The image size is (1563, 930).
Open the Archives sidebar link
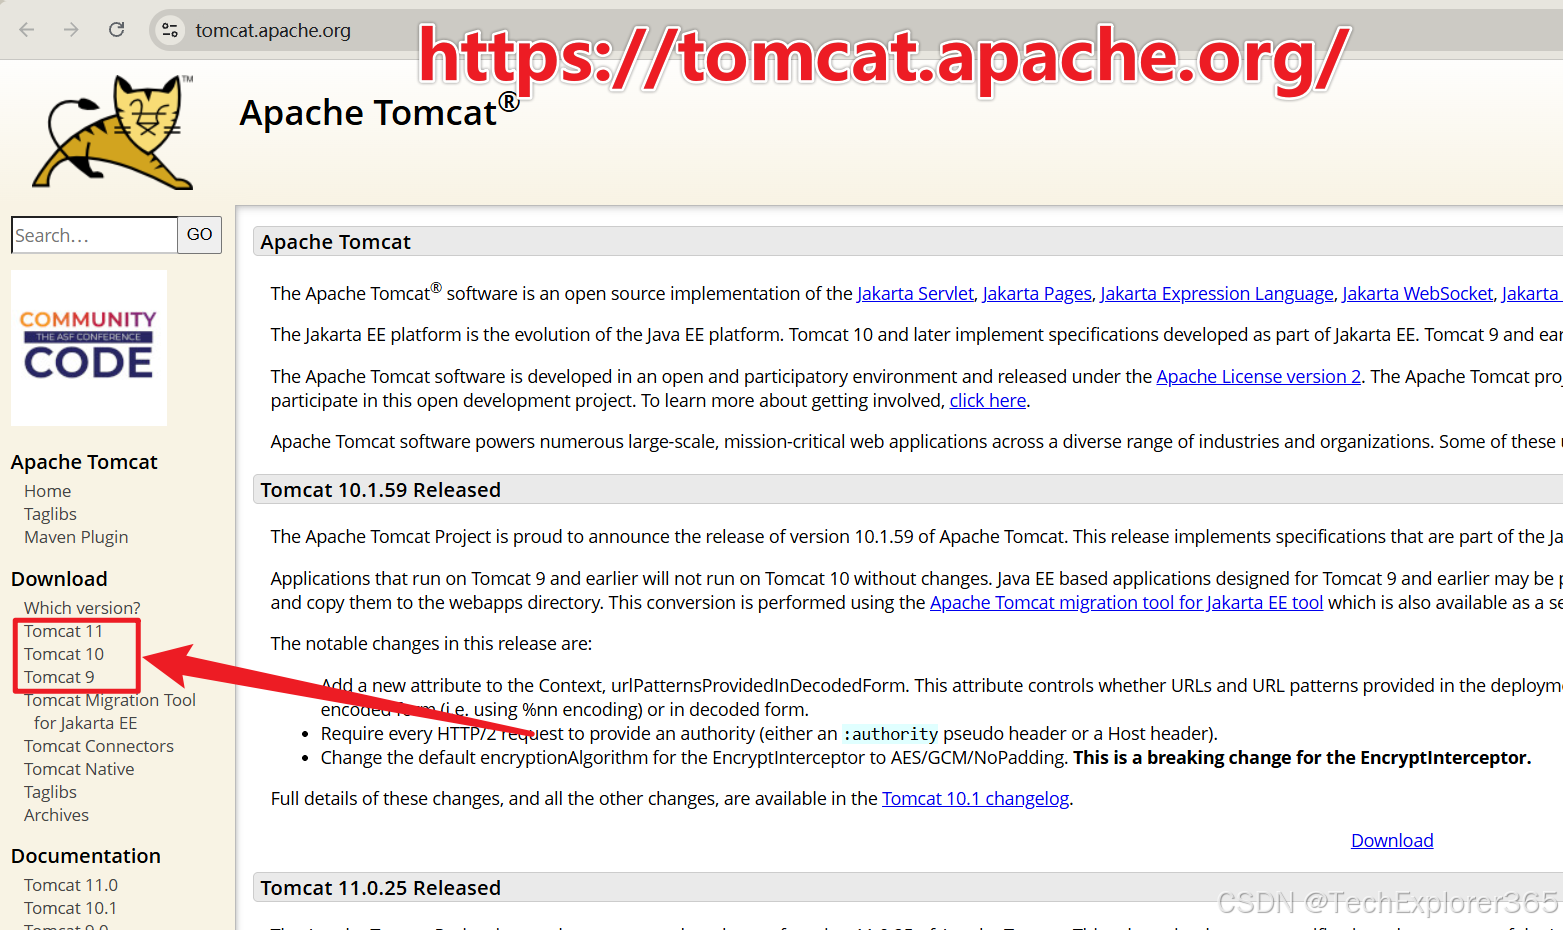[56, 815]
